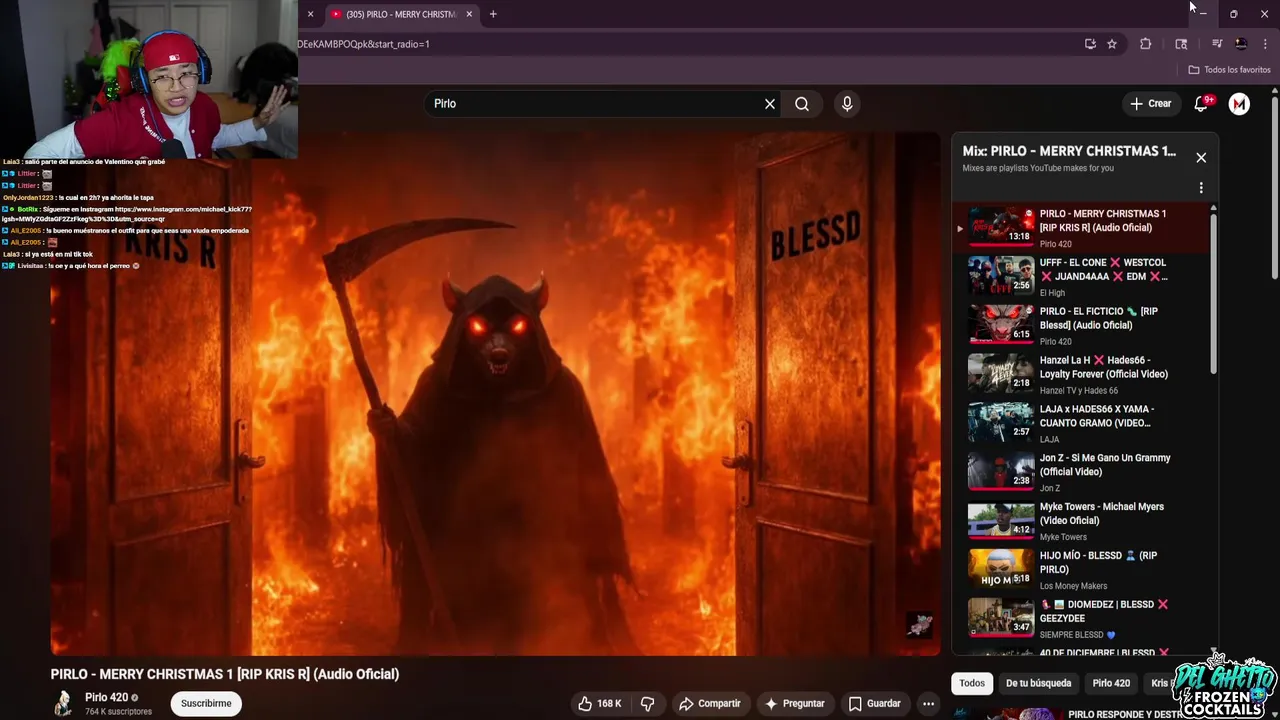
Task: Open more actions ellipsis below video
Action: [x=928, y=703]
